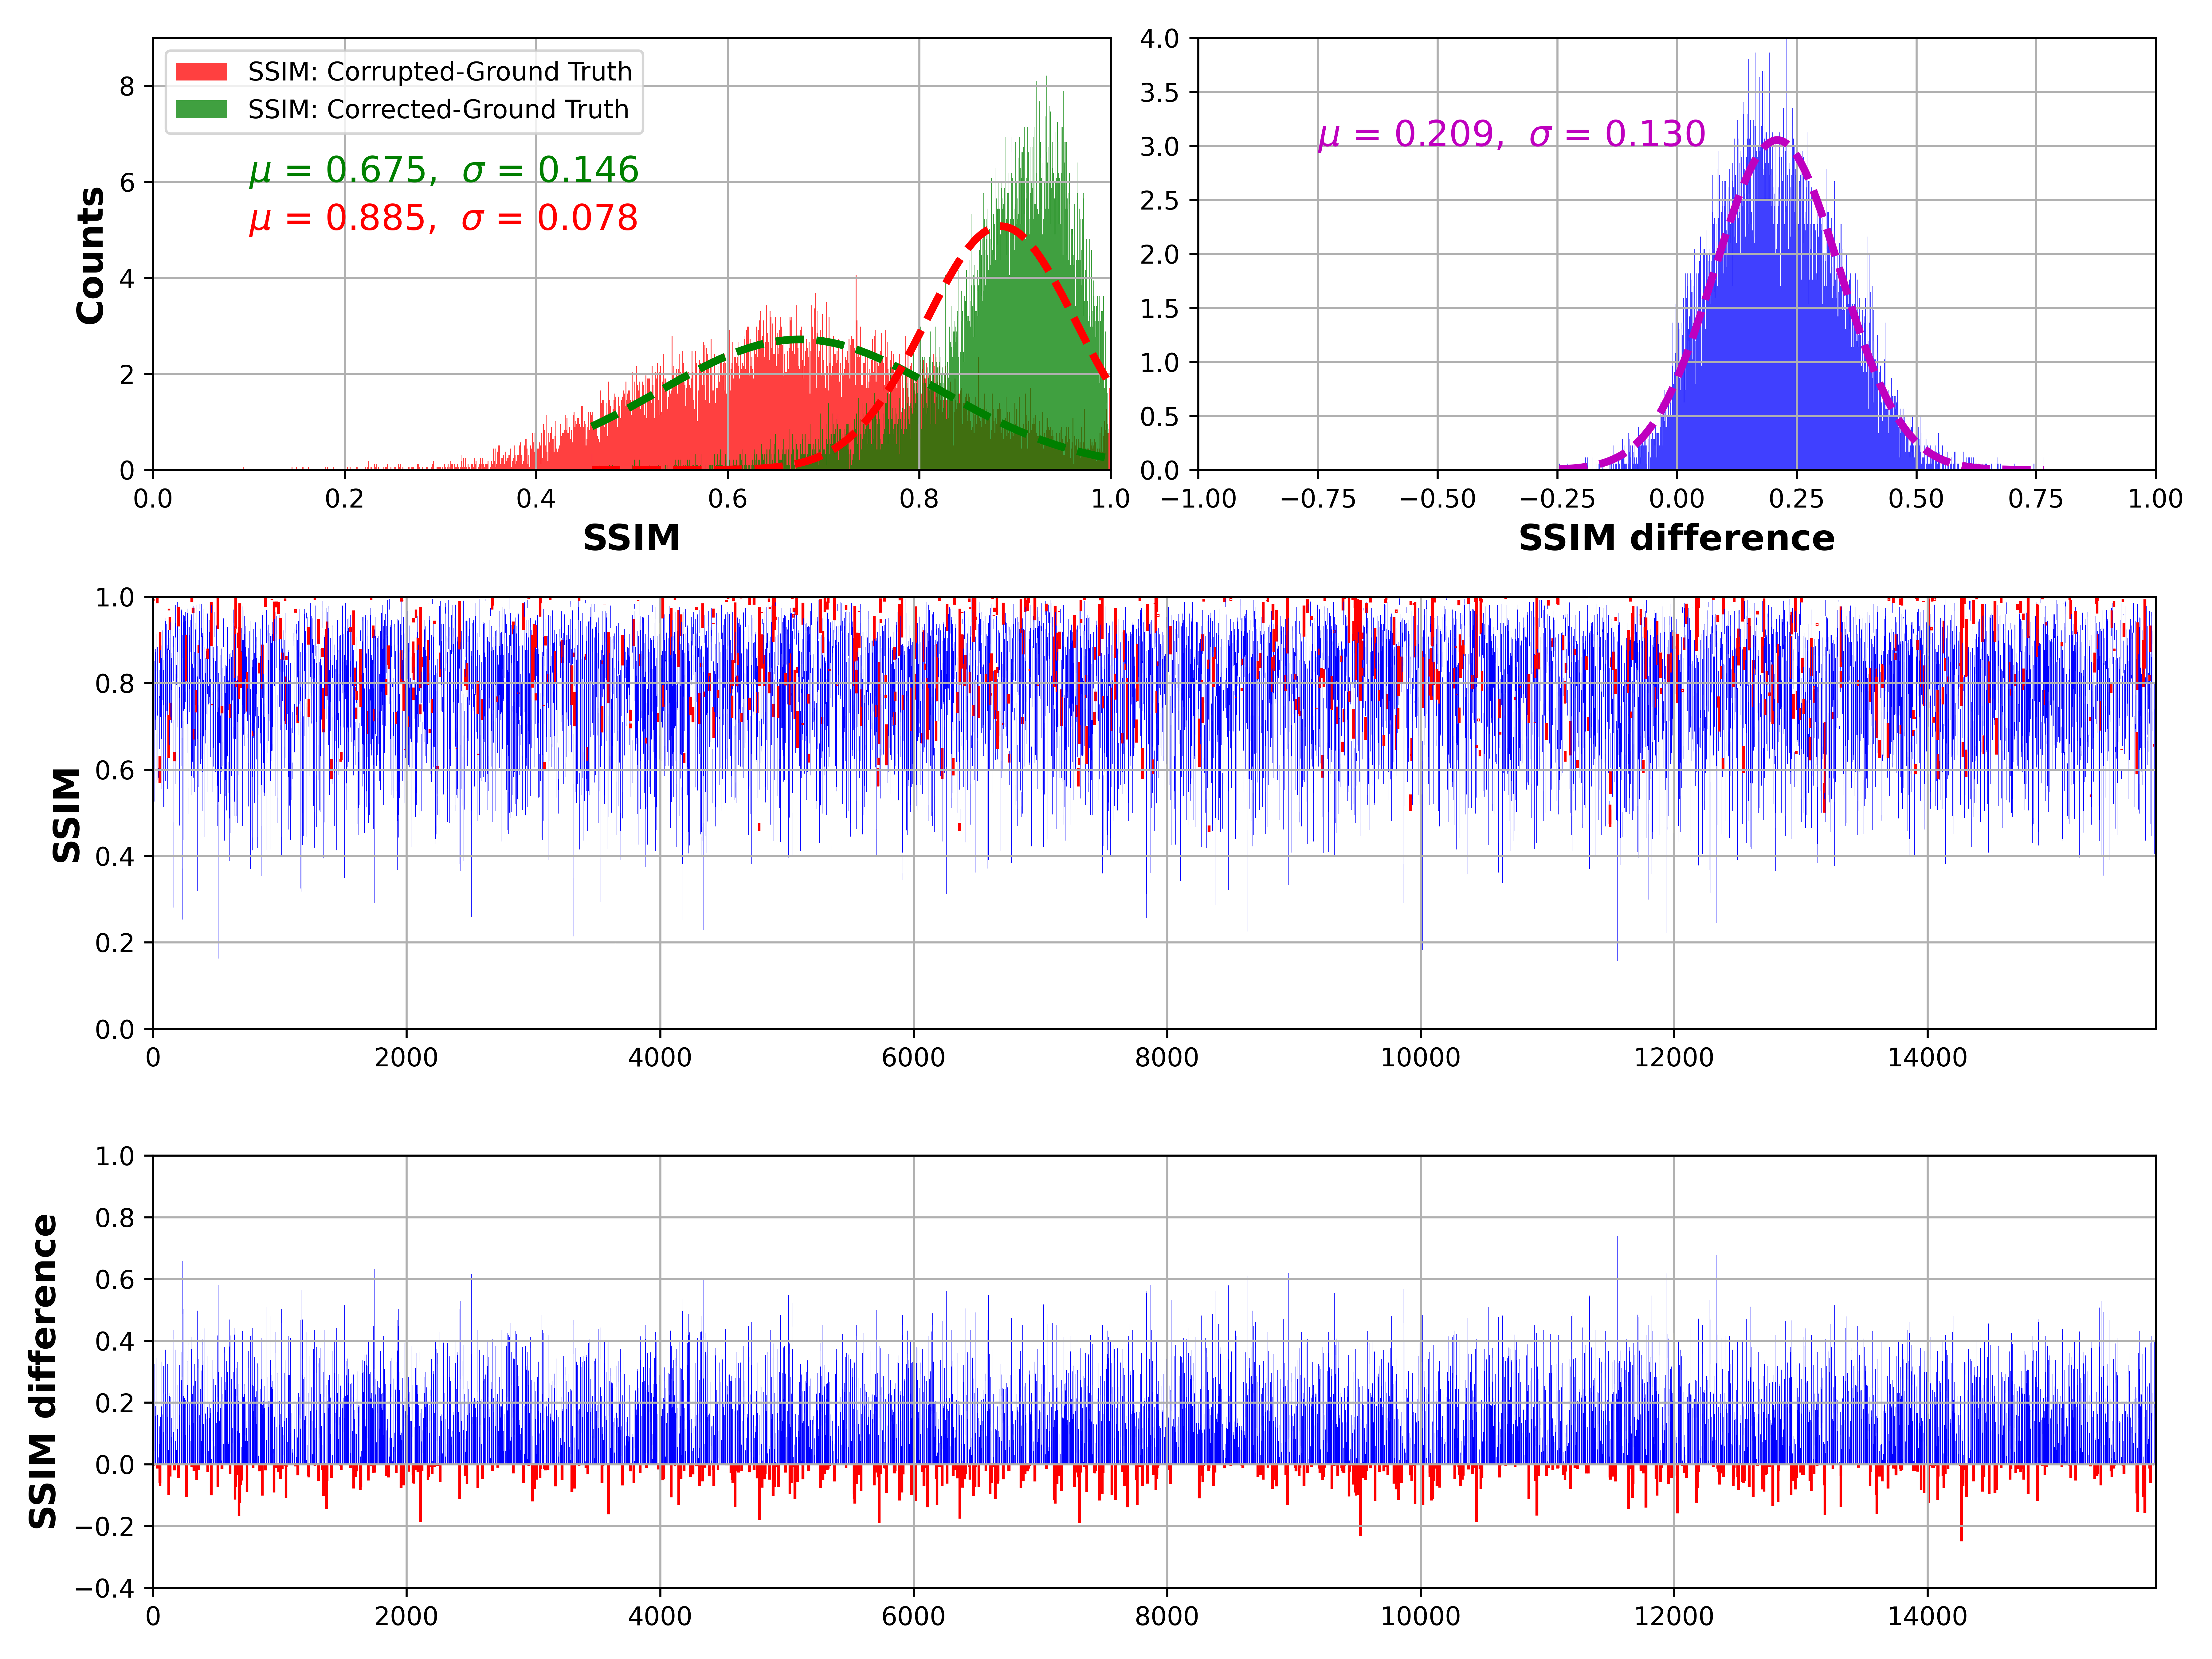Screen dimensions: 2212x1659
Task: Click the '−0.4' tick on the bottom plot
Action: click(x=105, y=1588)
